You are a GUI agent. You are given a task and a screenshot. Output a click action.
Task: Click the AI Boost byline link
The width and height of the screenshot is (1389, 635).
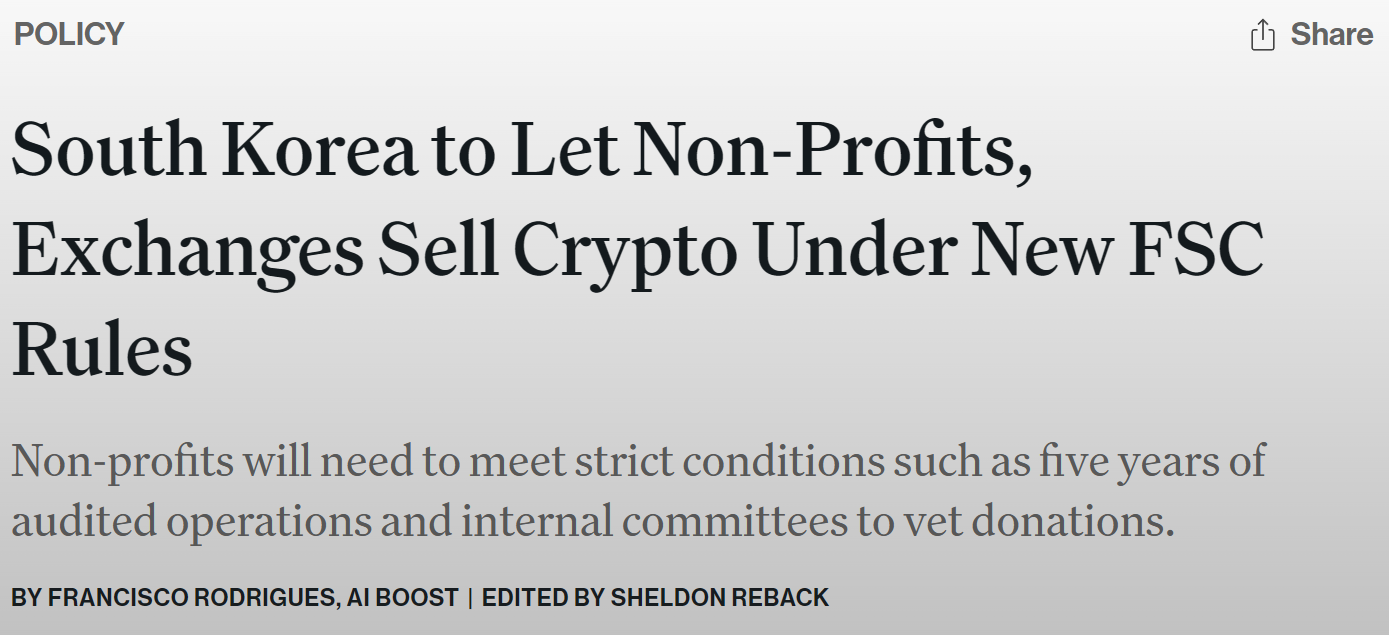(402, 598)
